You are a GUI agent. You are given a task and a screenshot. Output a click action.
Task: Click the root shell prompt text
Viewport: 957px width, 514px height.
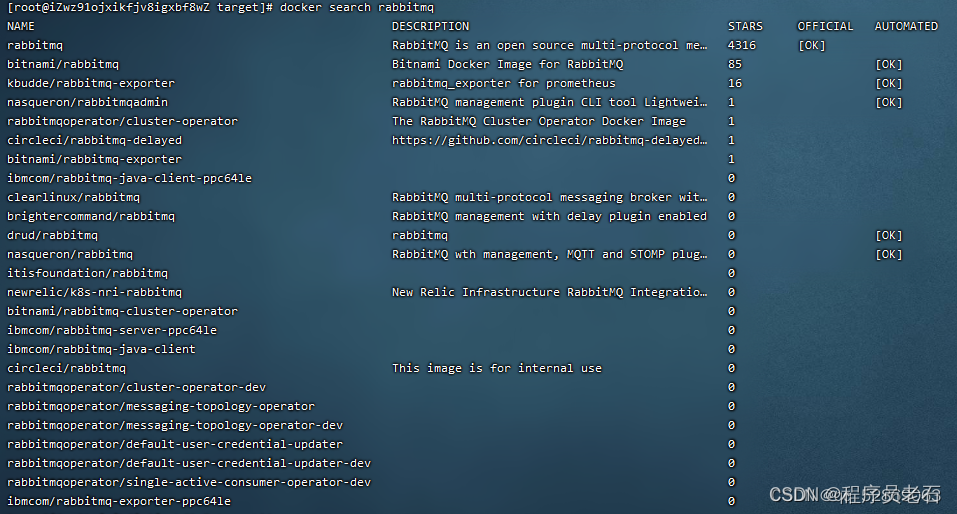140,7
